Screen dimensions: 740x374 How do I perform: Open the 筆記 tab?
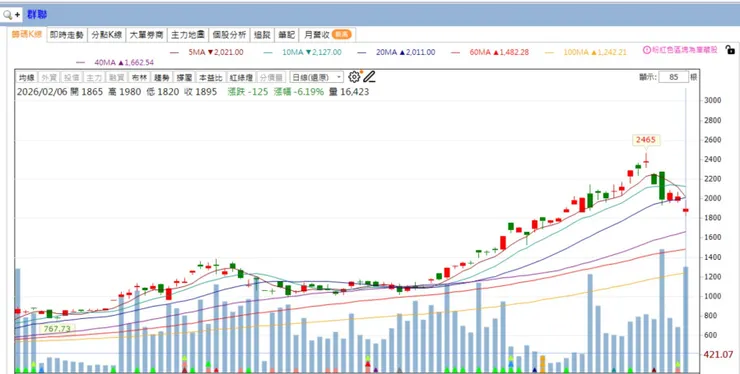tap(286, 34)
